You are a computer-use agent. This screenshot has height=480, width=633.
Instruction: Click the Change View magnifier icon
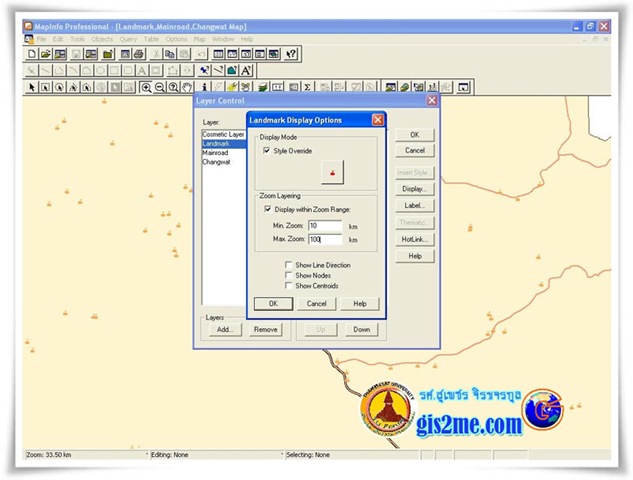(x=174, y=87)
